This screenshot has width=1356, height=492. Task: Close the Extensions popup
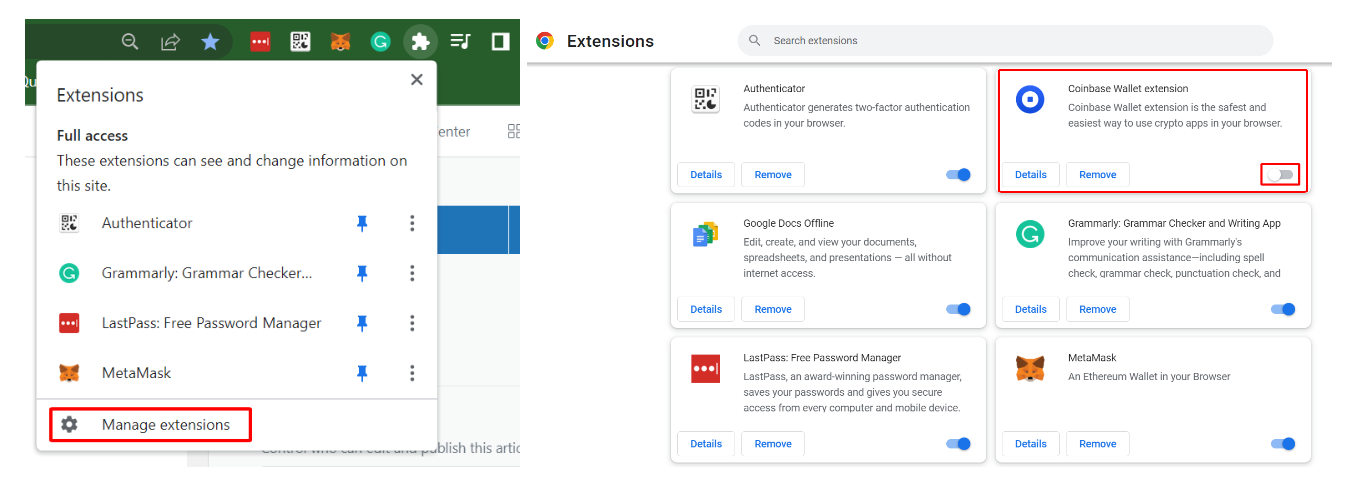416,80
